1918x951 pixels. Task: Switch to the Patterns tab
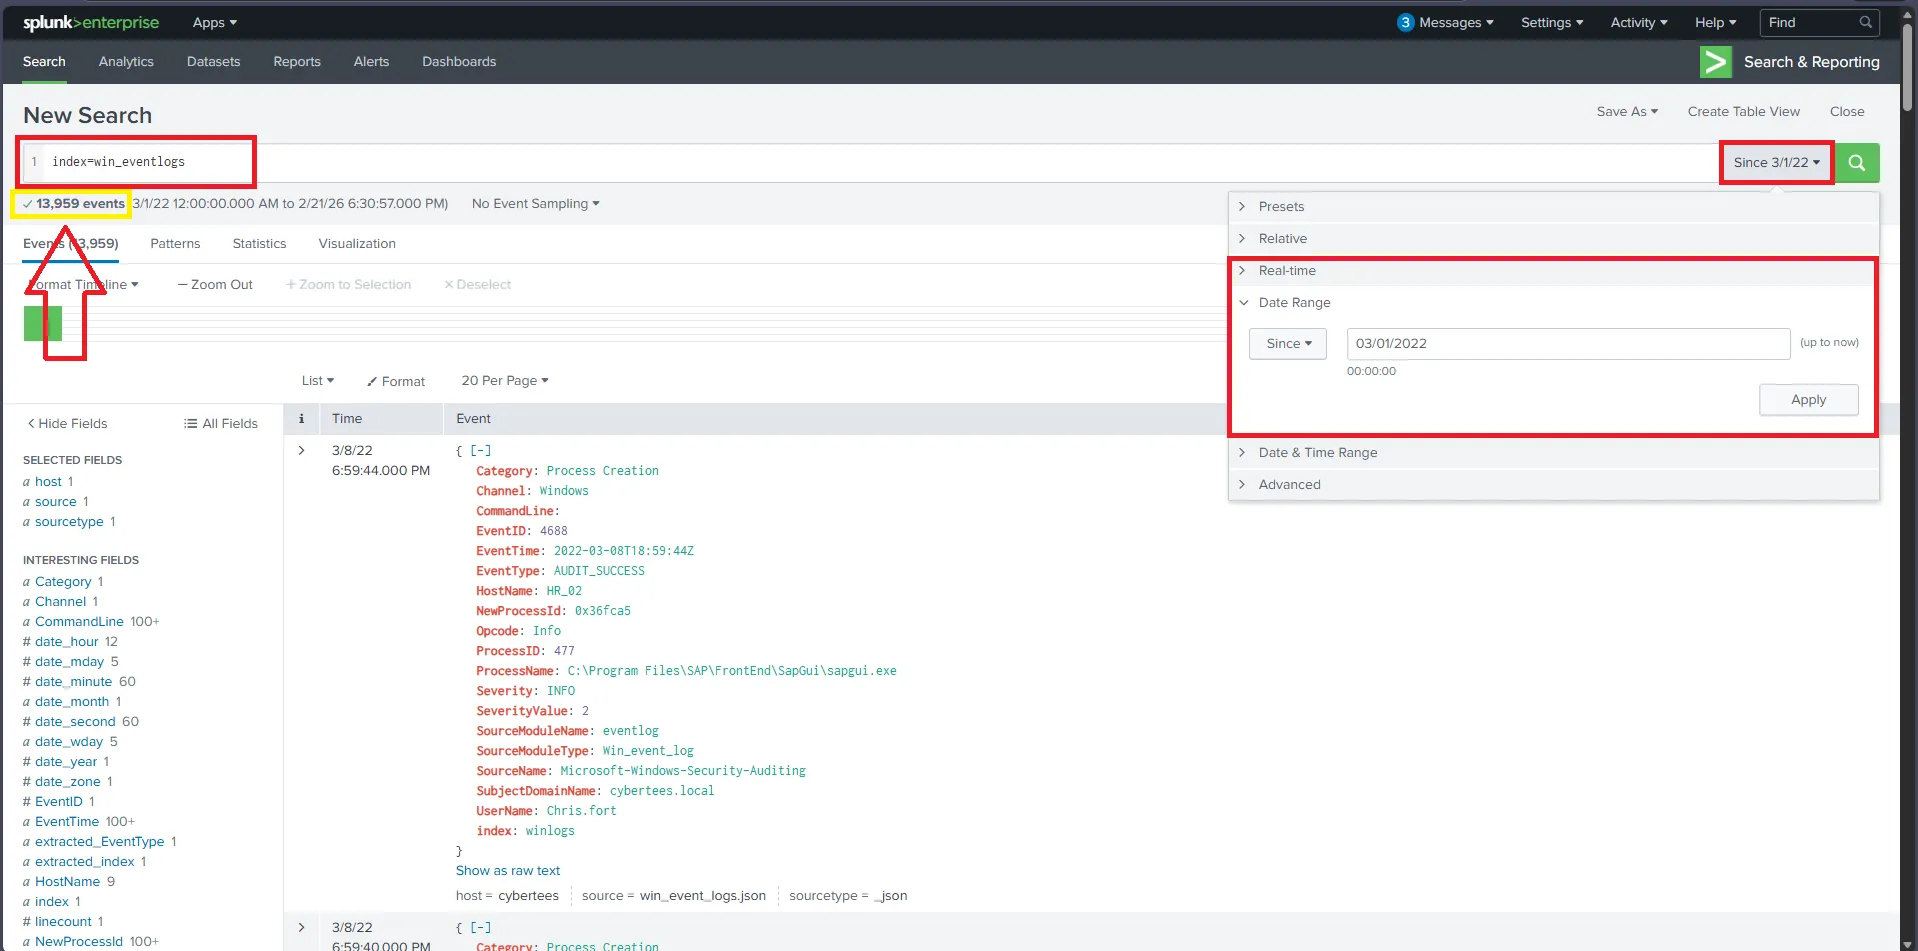(x=175, y=243)
